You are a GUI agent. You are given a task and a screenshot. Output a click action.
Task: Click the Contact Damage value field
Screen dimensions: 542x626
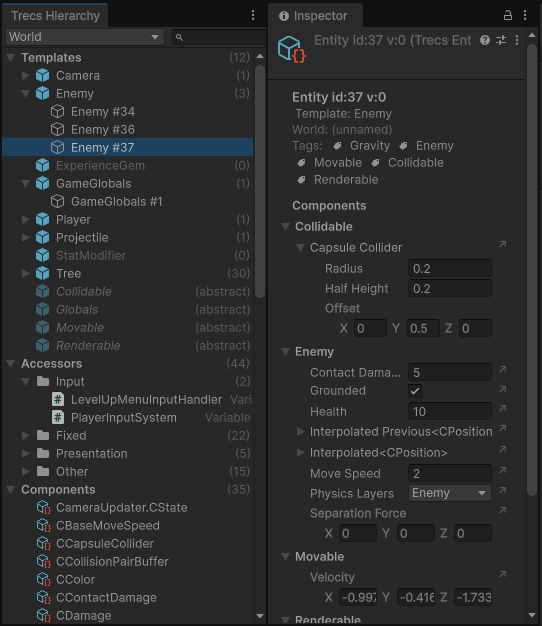pyautogui.click(x=450, y=372)
